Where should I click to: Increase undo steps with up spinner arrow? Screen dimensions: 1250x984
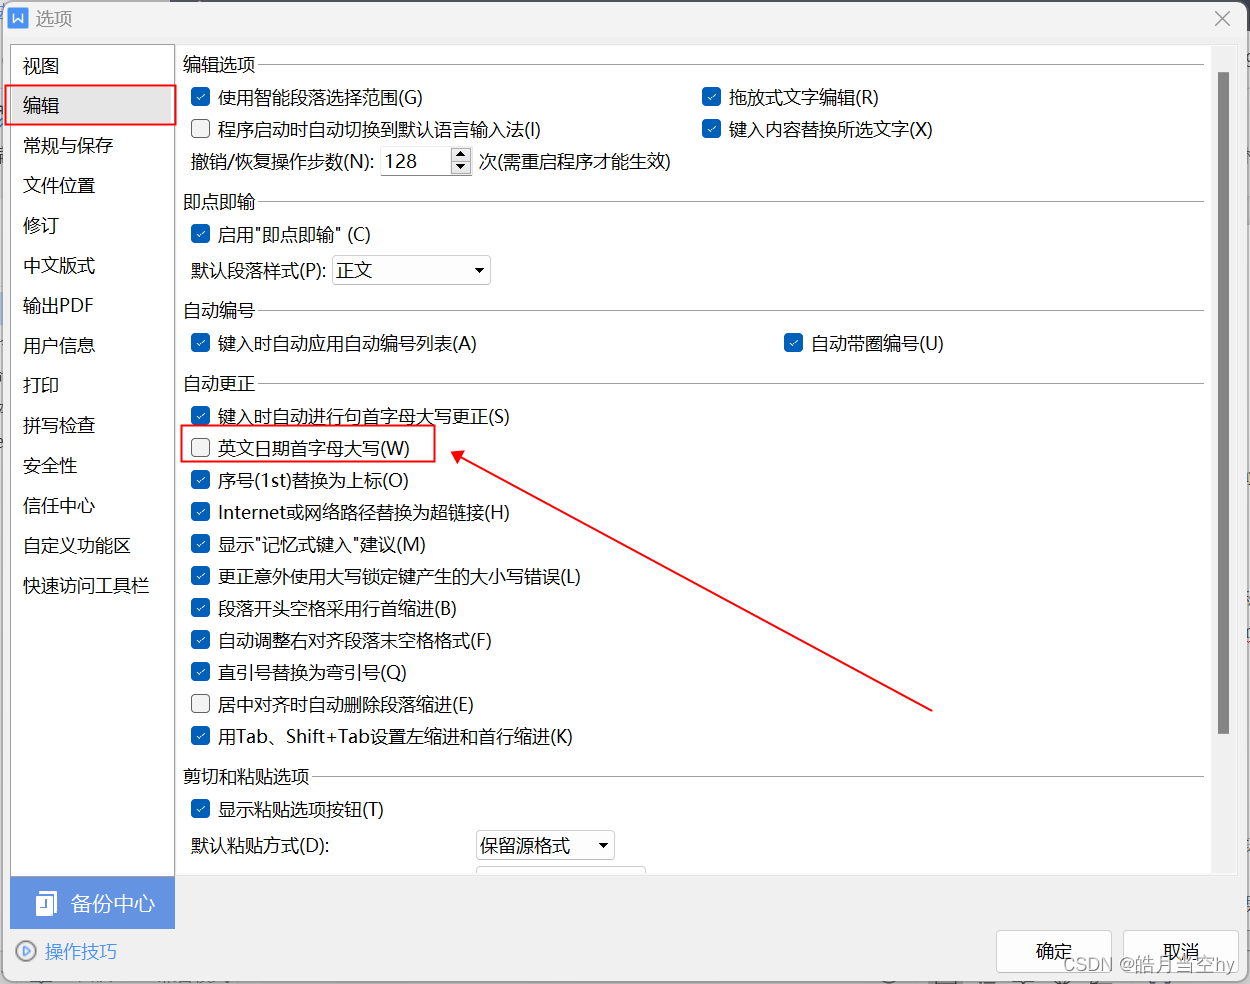click(x=461, y=154)
